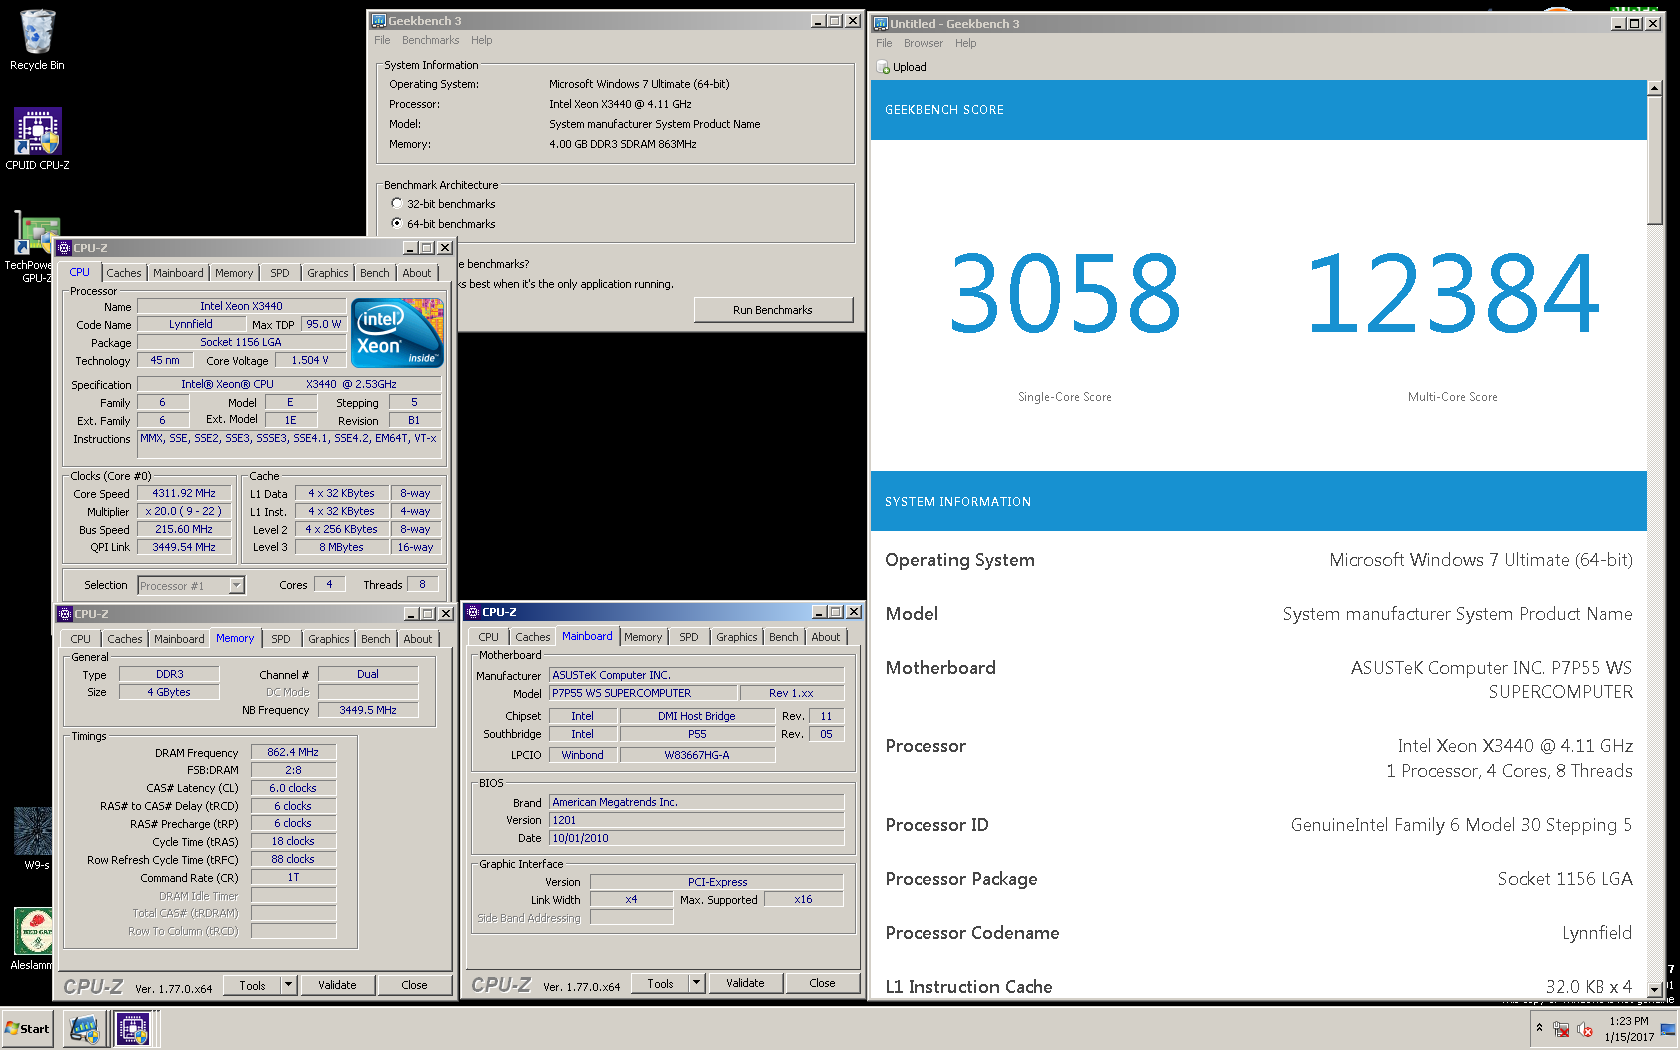Click the Bus Speed value 215.60 MHz

tap(184, 529)
